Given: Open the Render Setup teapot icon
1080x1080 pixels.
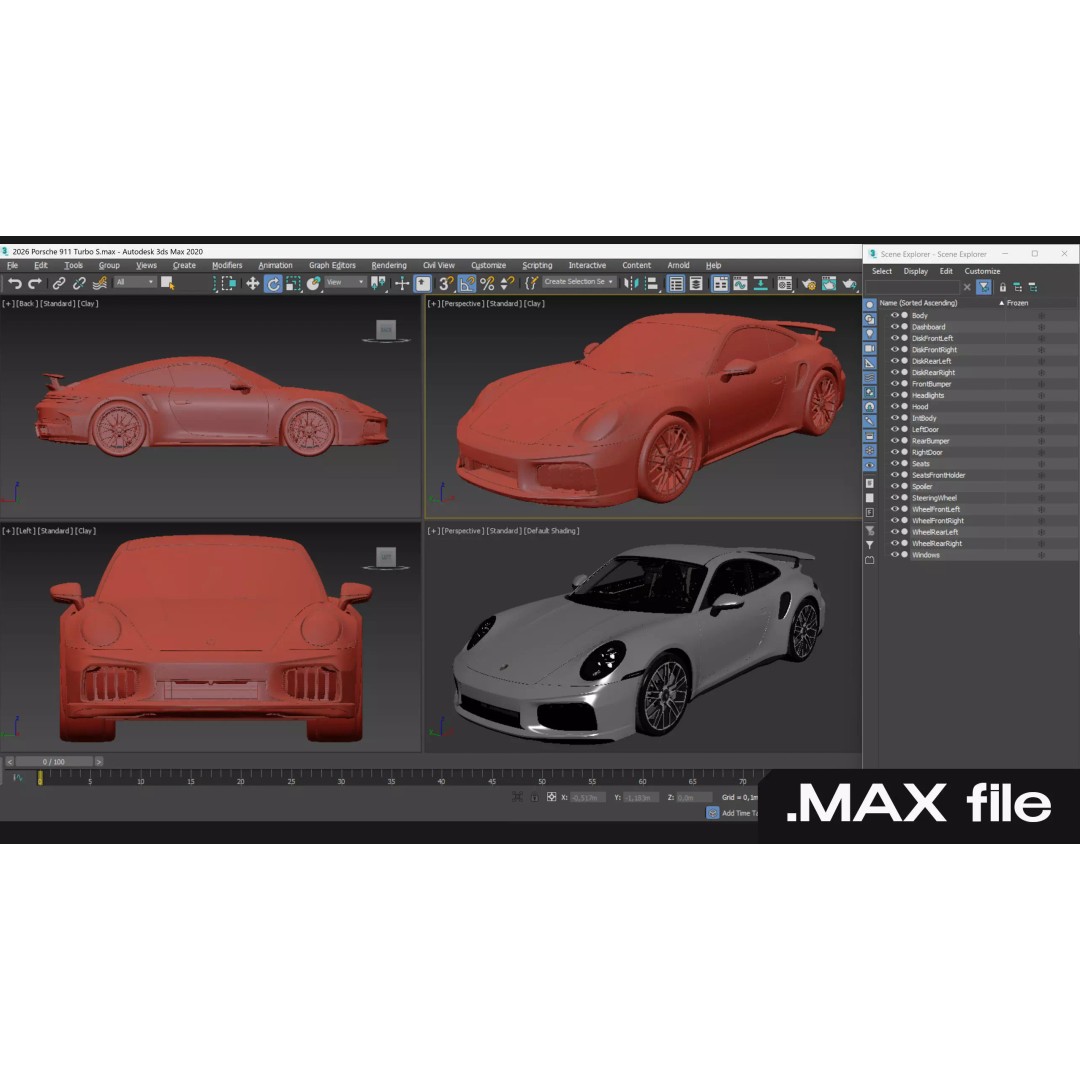Looking at the screenshot, I should (x=809, y=283).
